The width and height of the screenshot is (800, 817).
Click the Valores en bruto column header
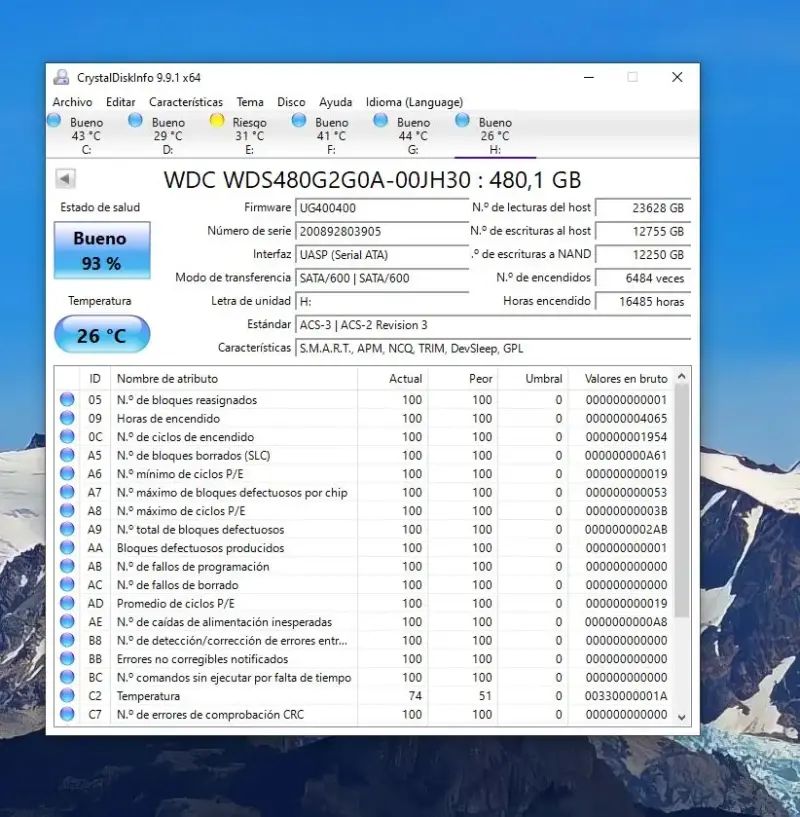pos(620,379)
